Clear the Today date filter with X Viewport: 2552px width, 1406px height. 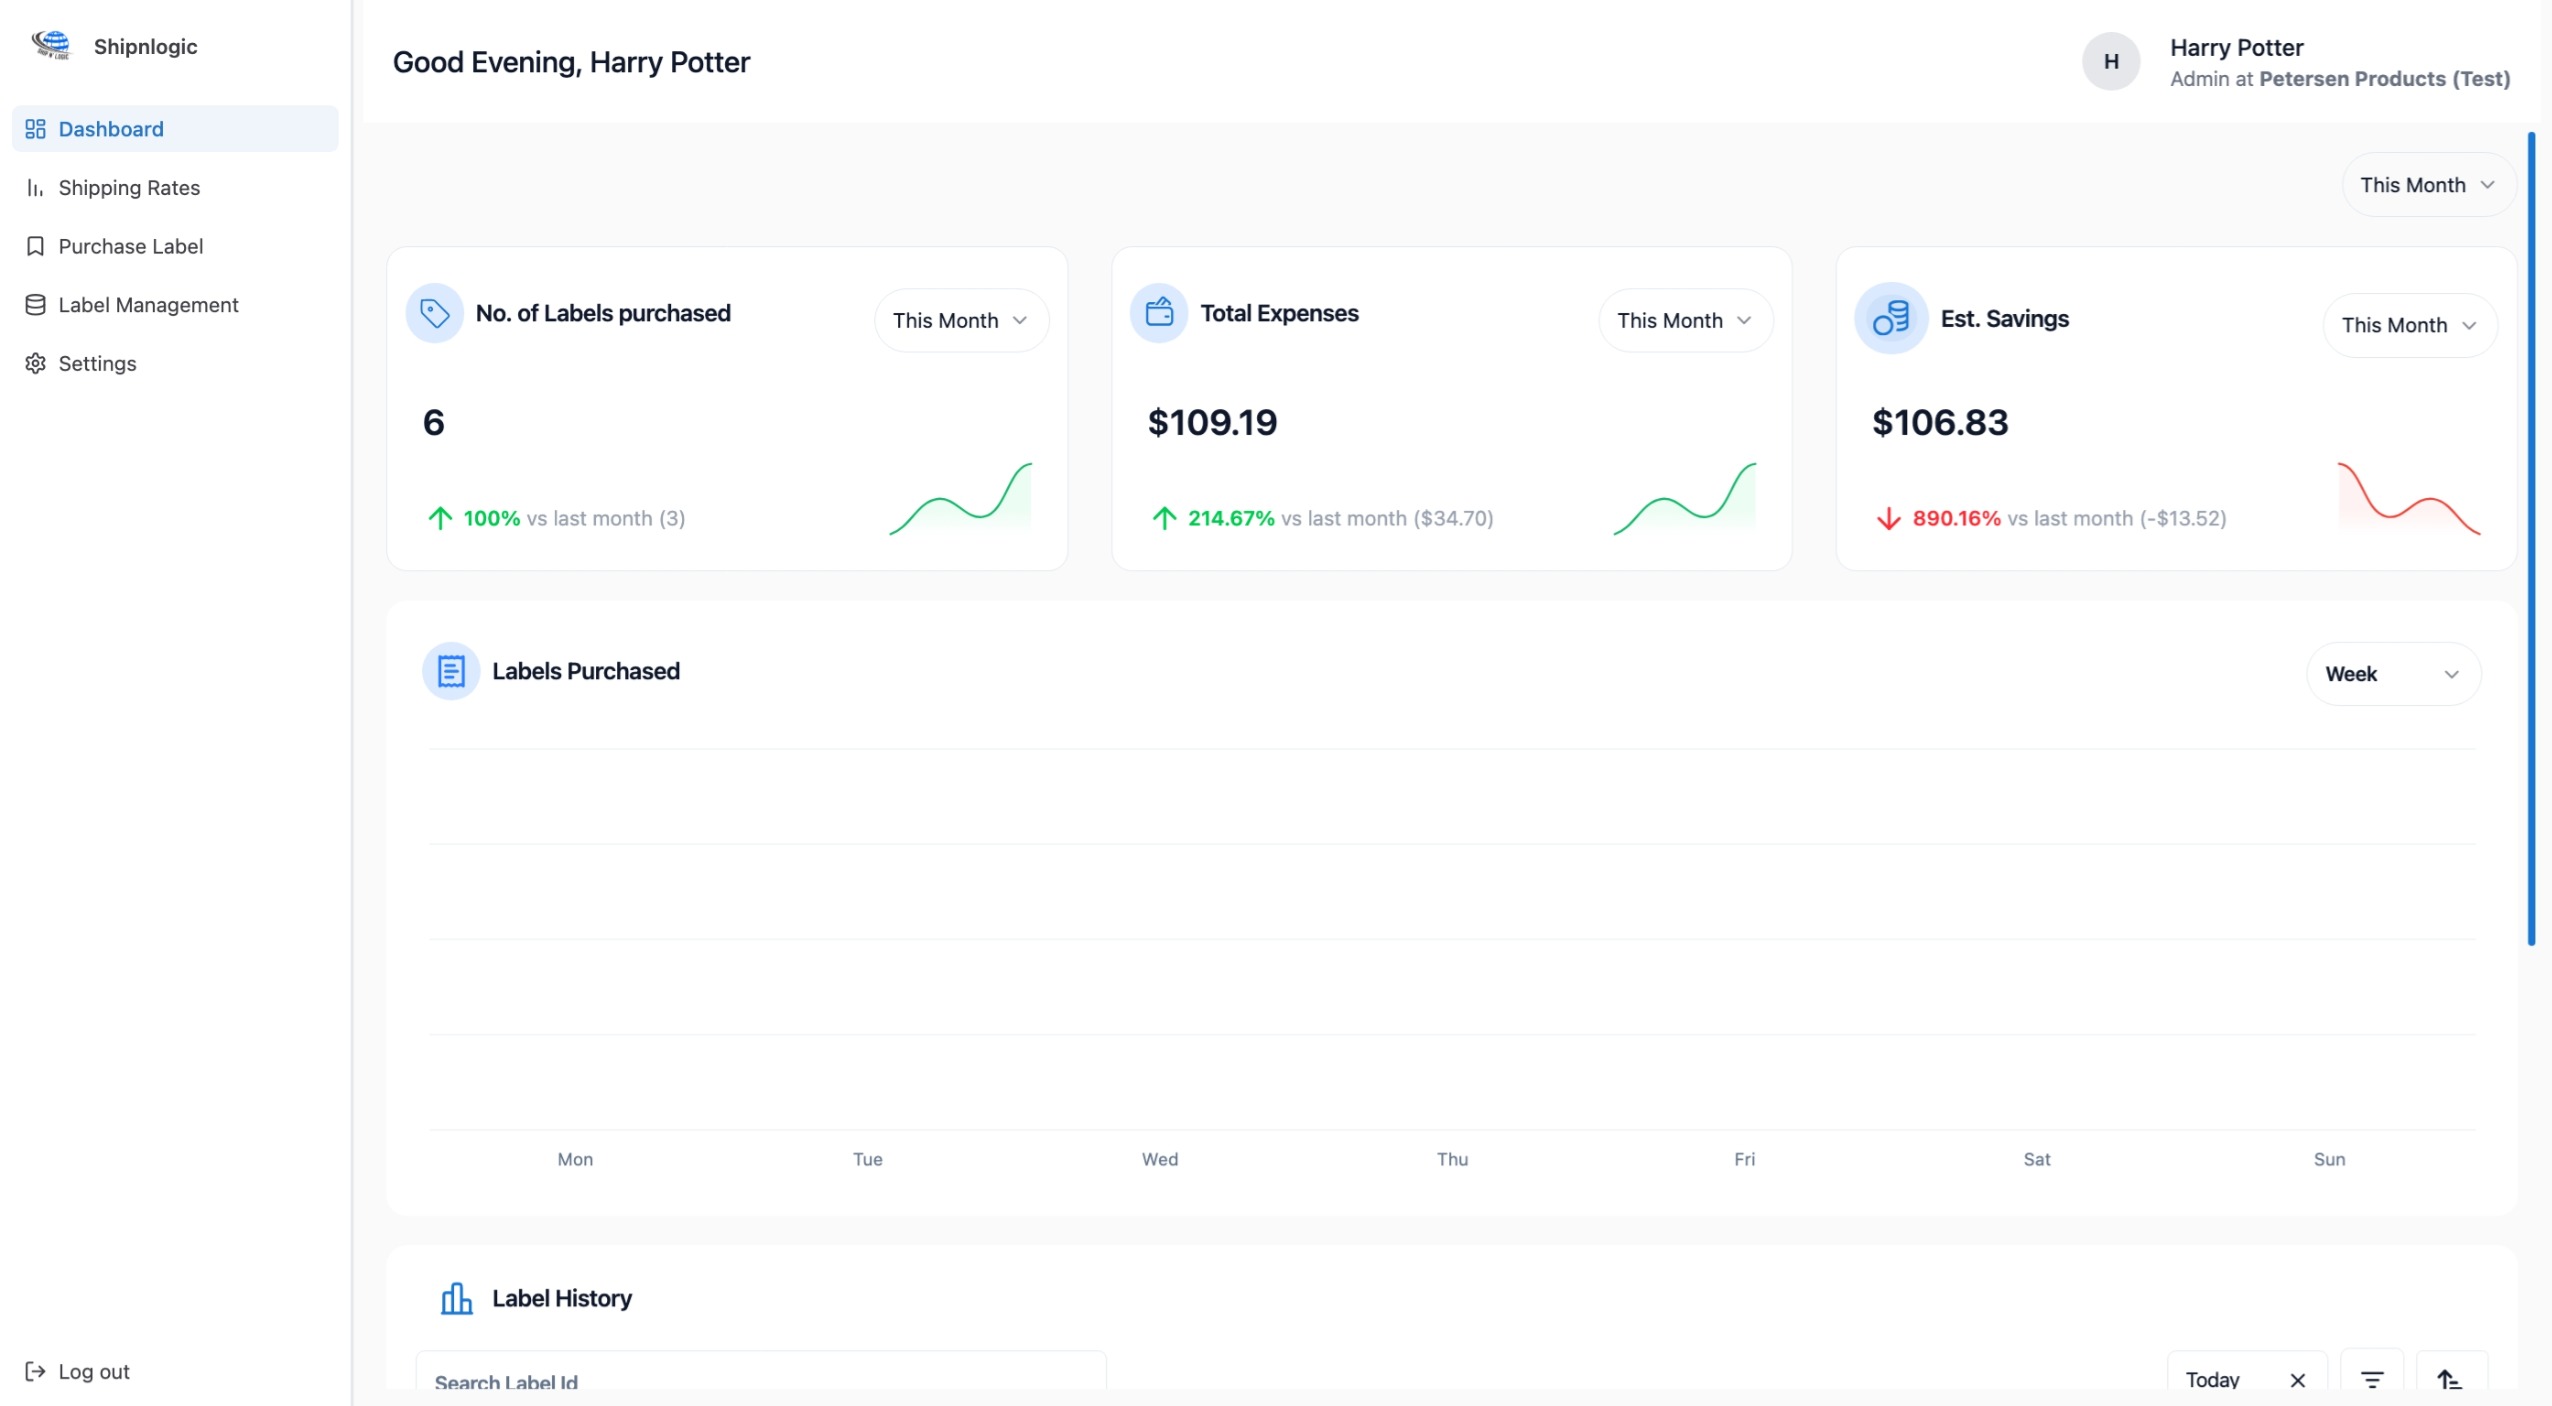pyautogui.click(x=2297, y=1380)
